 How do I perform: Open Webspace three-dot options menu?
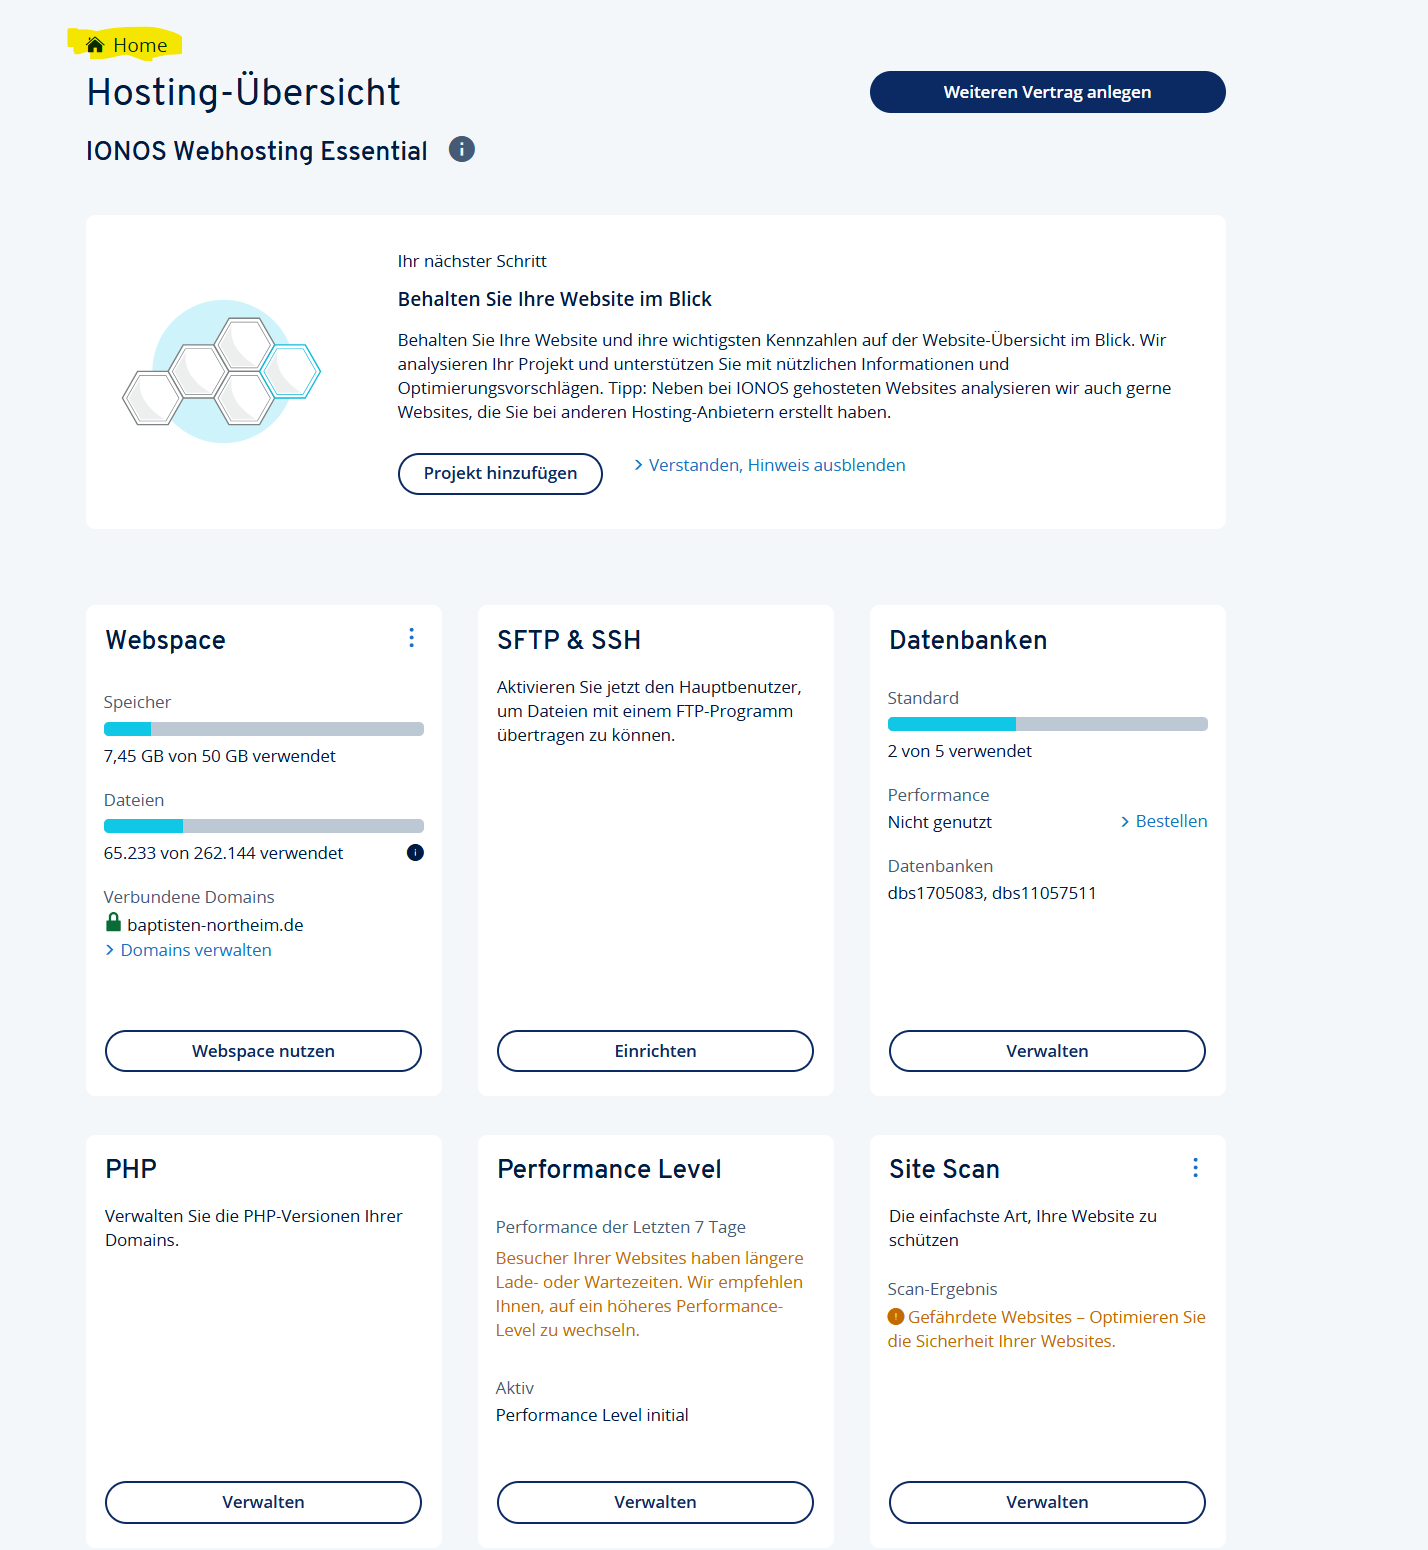click(411, 638)
